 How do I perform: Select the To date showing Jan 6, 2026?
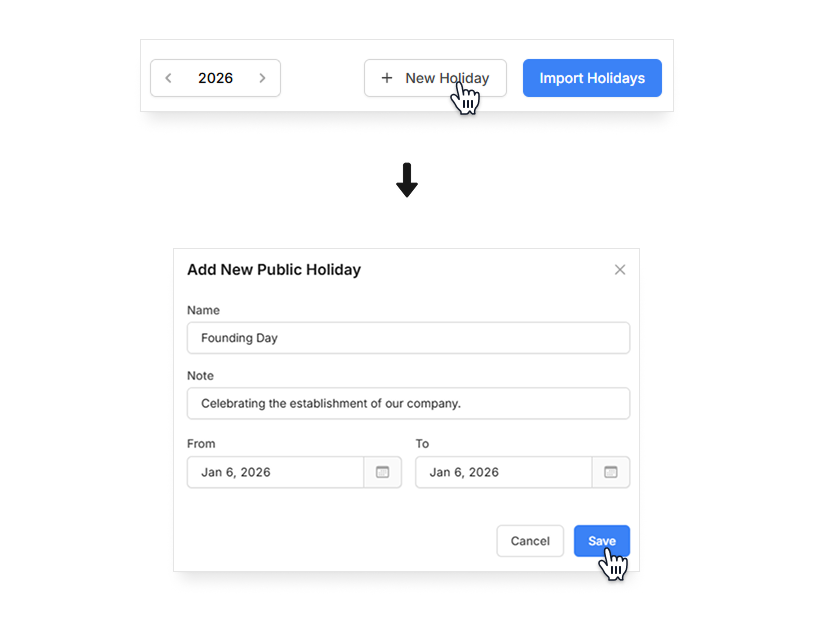click(503, 472)
